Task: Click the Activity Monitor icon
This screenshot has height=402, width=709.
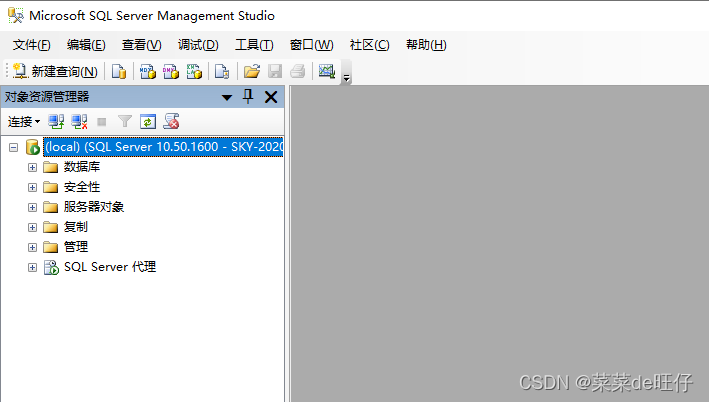Action: click(326, 71)
